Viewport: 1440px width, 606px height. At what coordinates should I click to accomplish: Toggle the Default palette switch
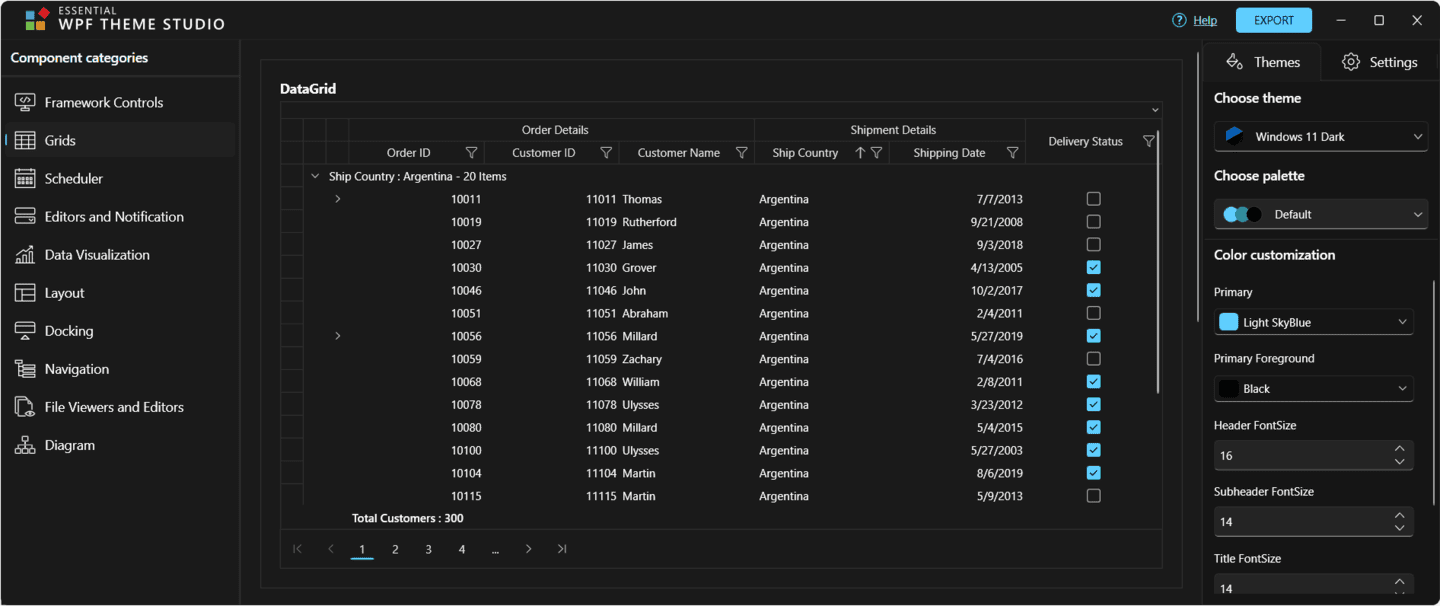pos(1239,213)
